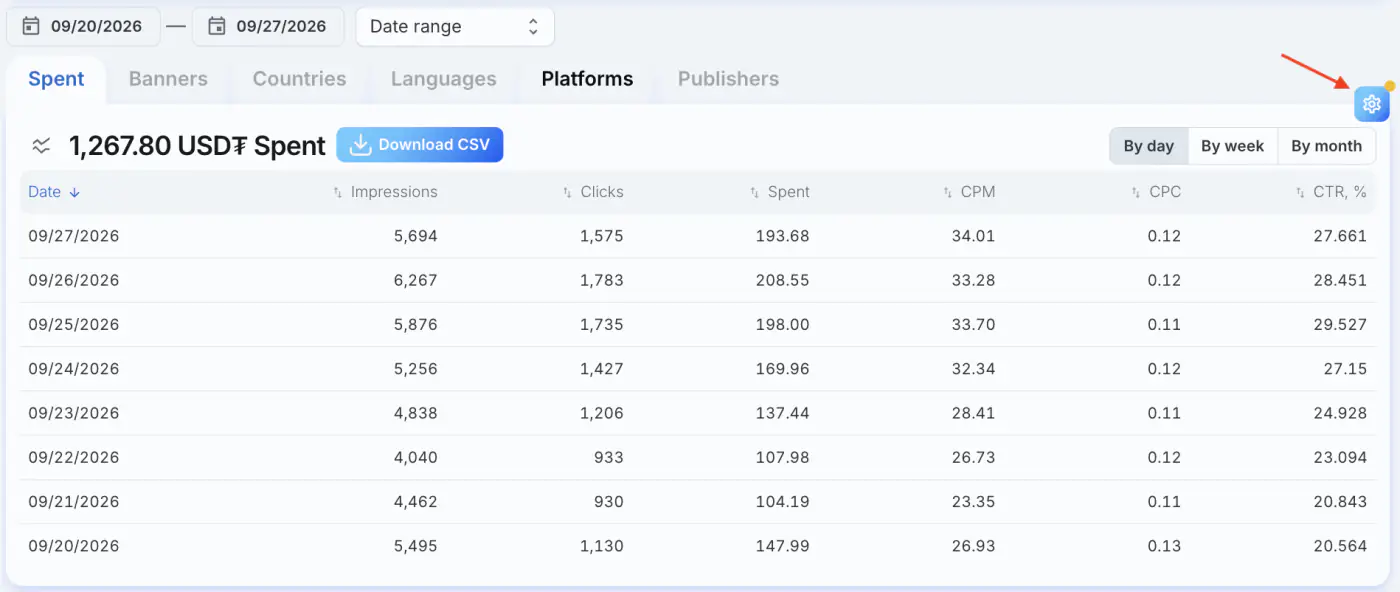Sort by Spent column arrows icon

pos(755,192)
